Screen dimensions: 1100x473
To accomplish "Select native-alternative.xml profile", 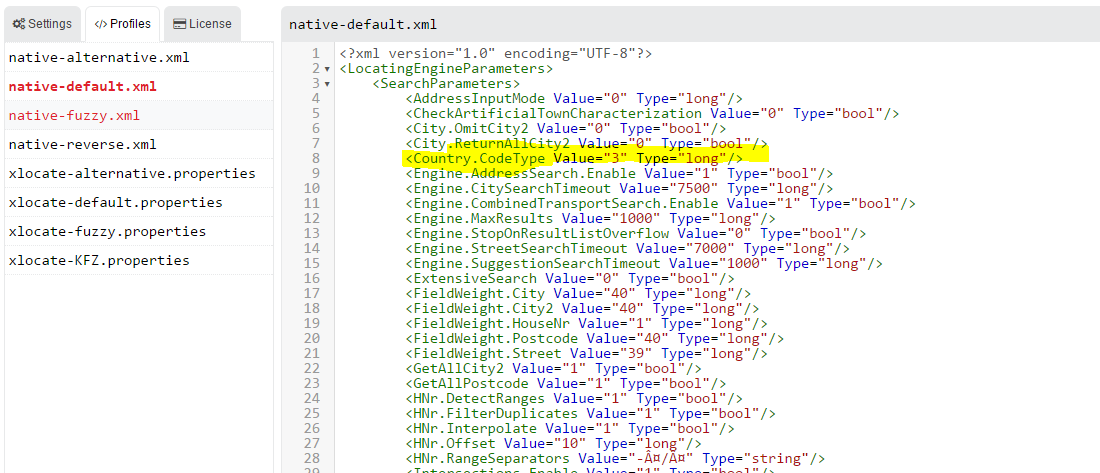I will (x=98, y=57).
